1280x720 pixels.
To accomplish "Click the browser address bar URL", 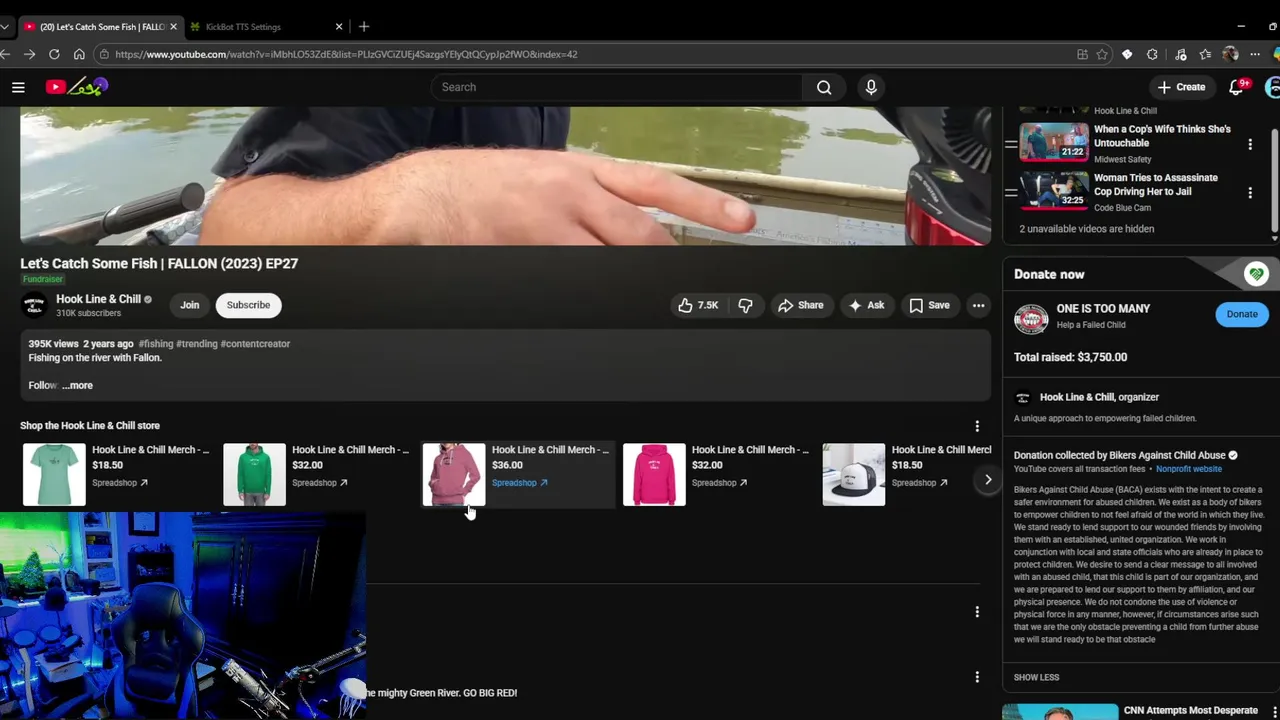I will pyautogui.click(x=346, y=54).
